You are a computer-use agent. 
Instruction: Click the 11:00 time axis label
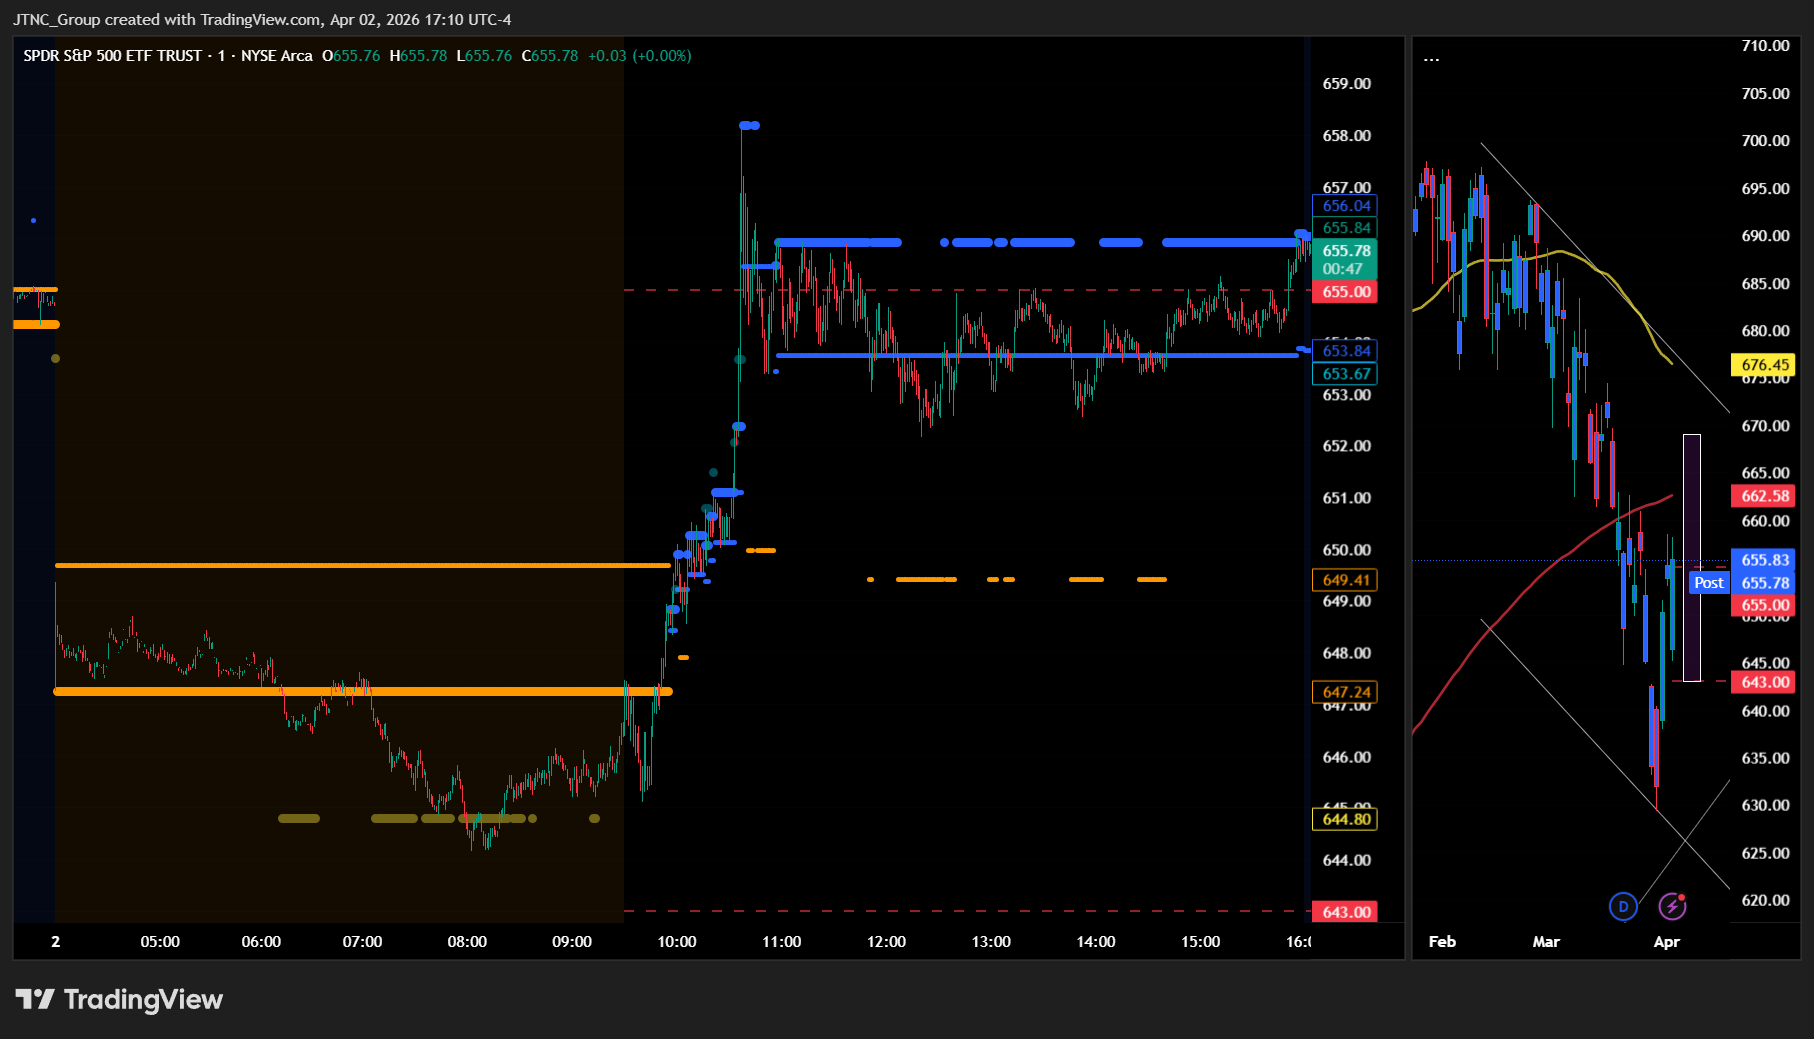pyautogui.click(x=782, y=942)
